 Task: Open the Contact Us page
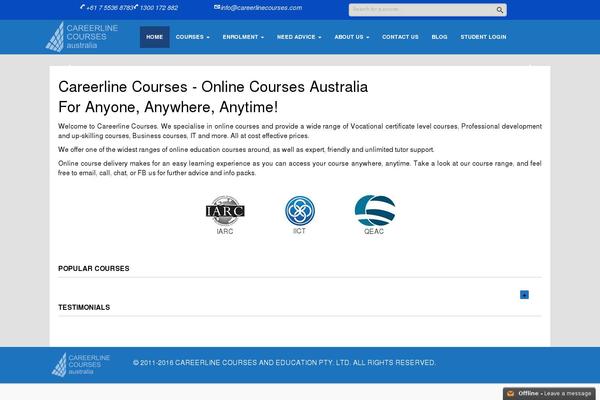click(x=400, y=37)
